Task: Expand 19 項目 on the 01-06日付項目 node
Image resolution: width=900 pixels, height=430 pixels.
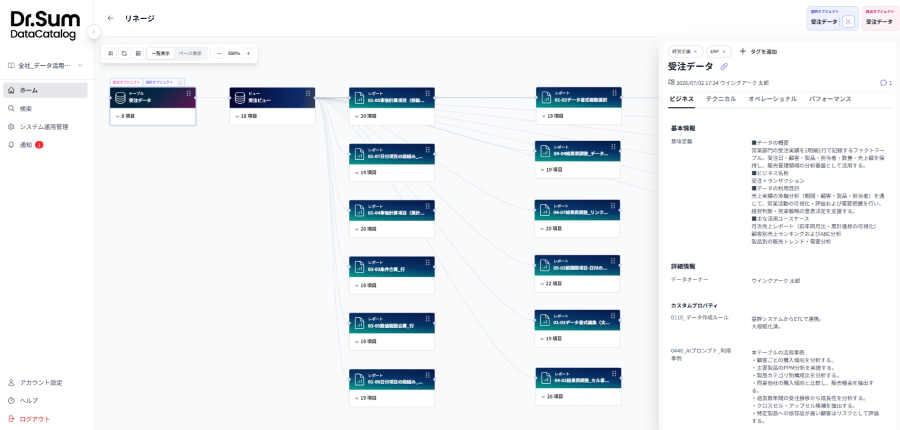Action: tap(368, 397)
